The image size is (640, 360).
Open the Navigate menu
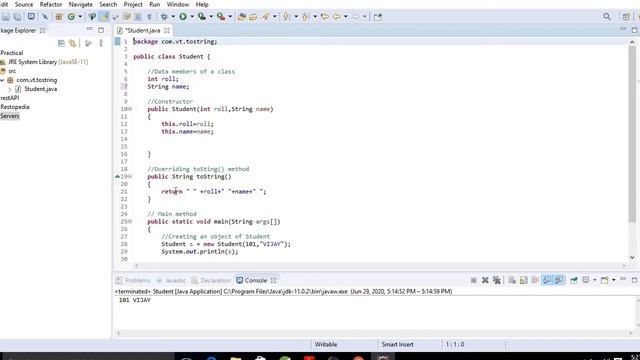click(80, 4)
